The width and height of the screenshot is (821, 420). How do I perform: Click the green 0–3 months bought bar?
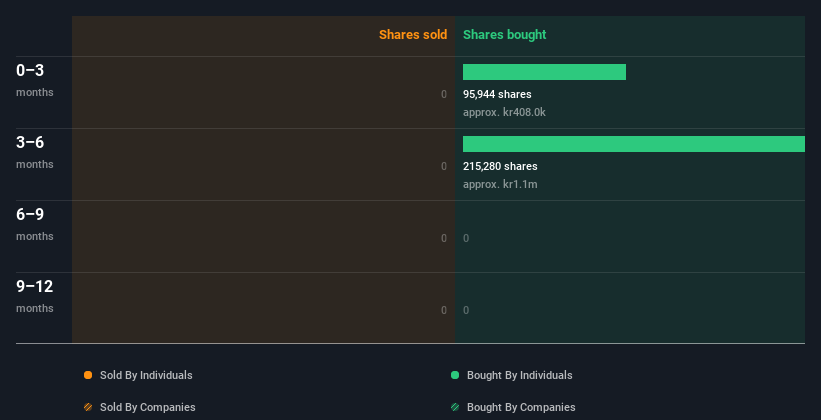544,72
